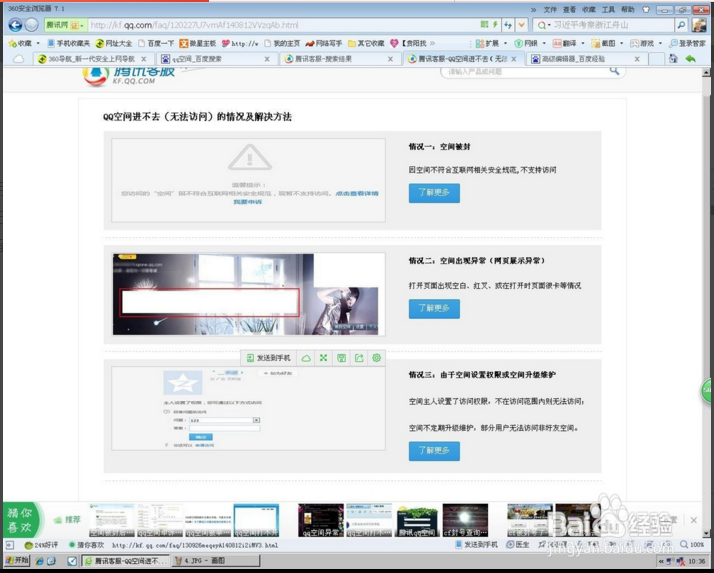Click the search box with 习近平 text
The image size is (714, 573).
612,25
